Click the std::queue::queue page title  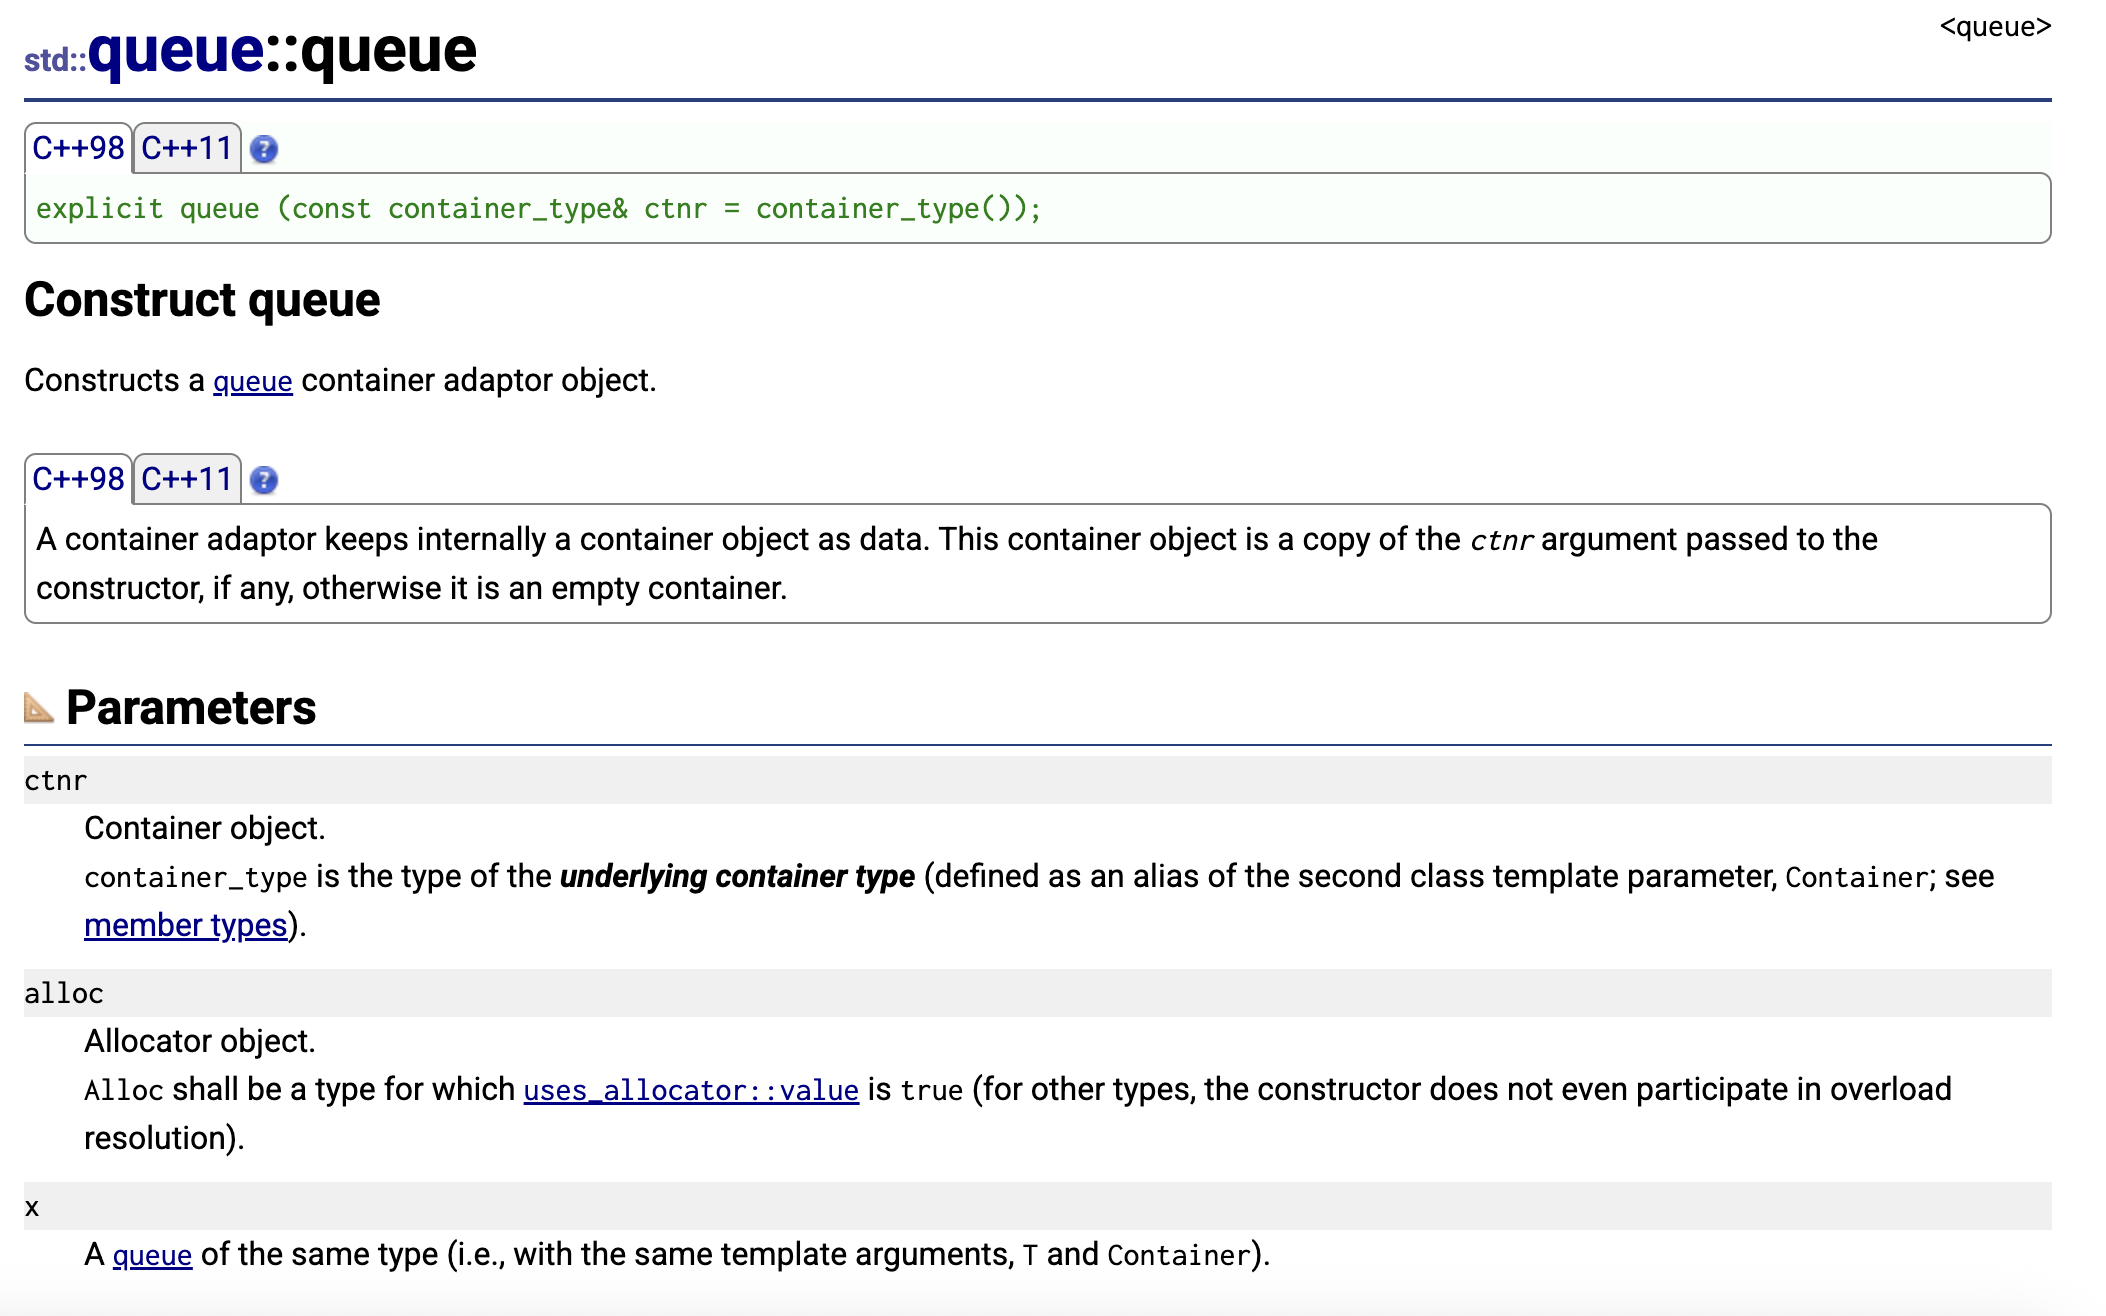coord(250,52)
